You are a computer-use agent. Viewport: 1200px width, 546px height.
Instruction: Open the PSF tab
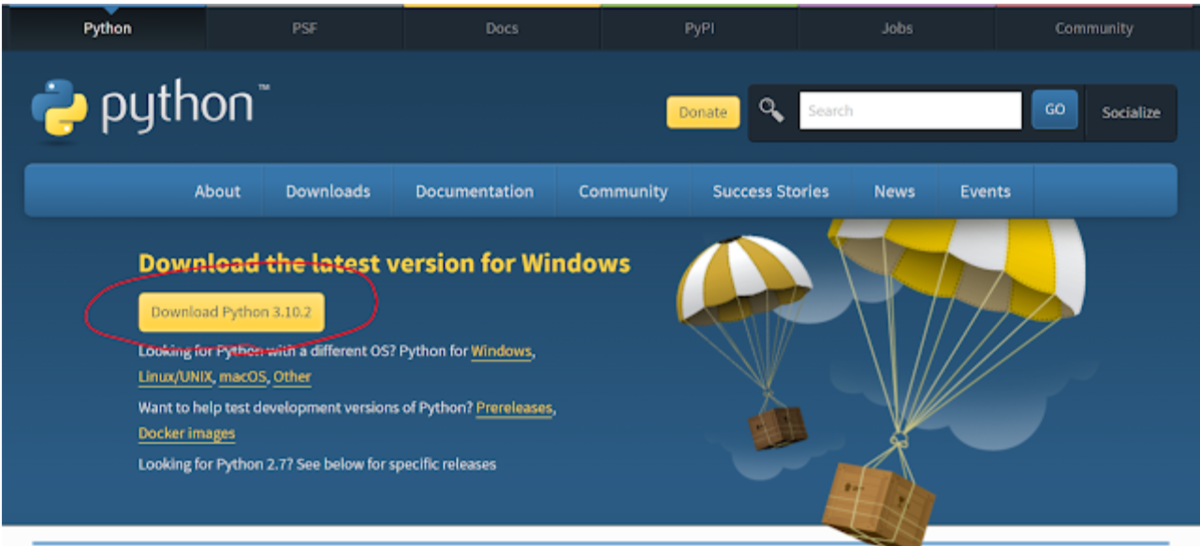(x=304, y=28)
